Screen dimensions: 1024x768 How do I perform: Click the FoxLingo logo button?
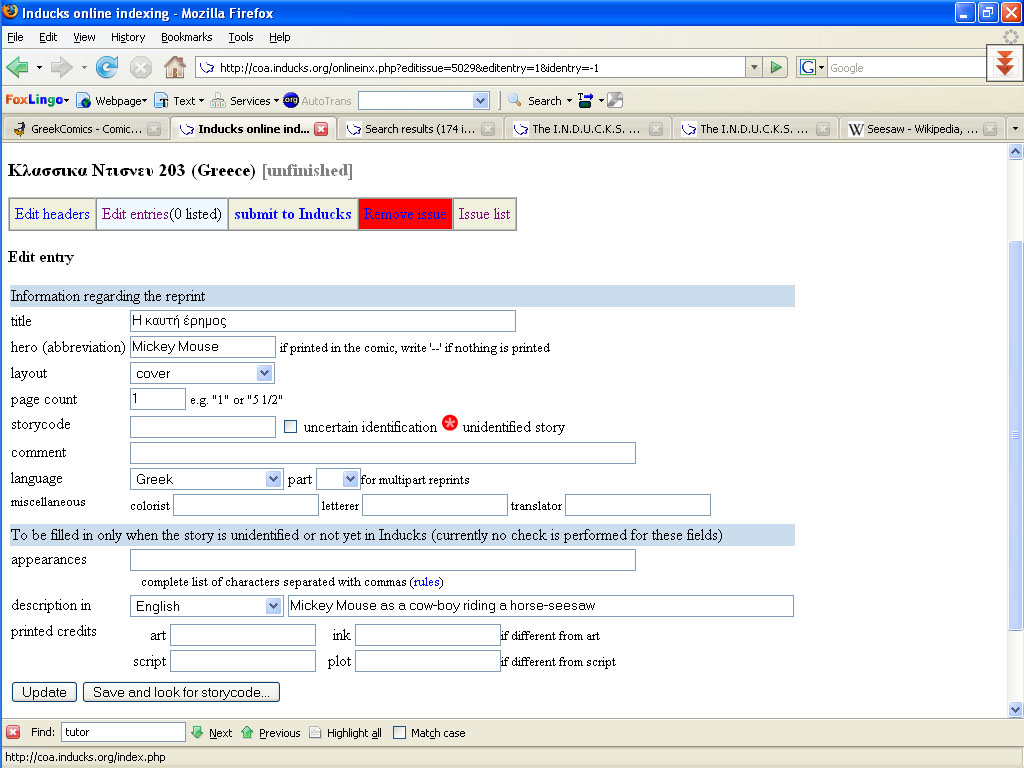point(34,100)
